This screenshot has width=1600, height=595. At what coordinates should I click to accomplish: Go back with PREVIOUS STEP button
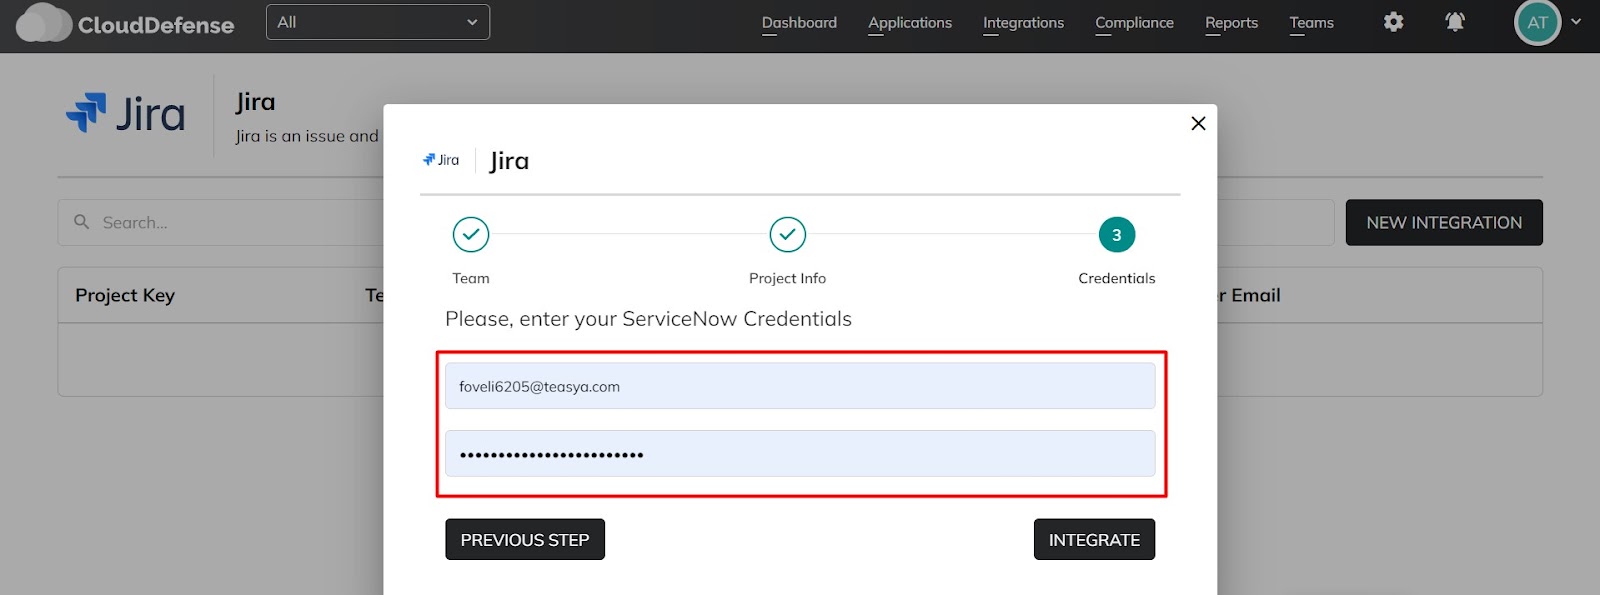tap(525, 539)
